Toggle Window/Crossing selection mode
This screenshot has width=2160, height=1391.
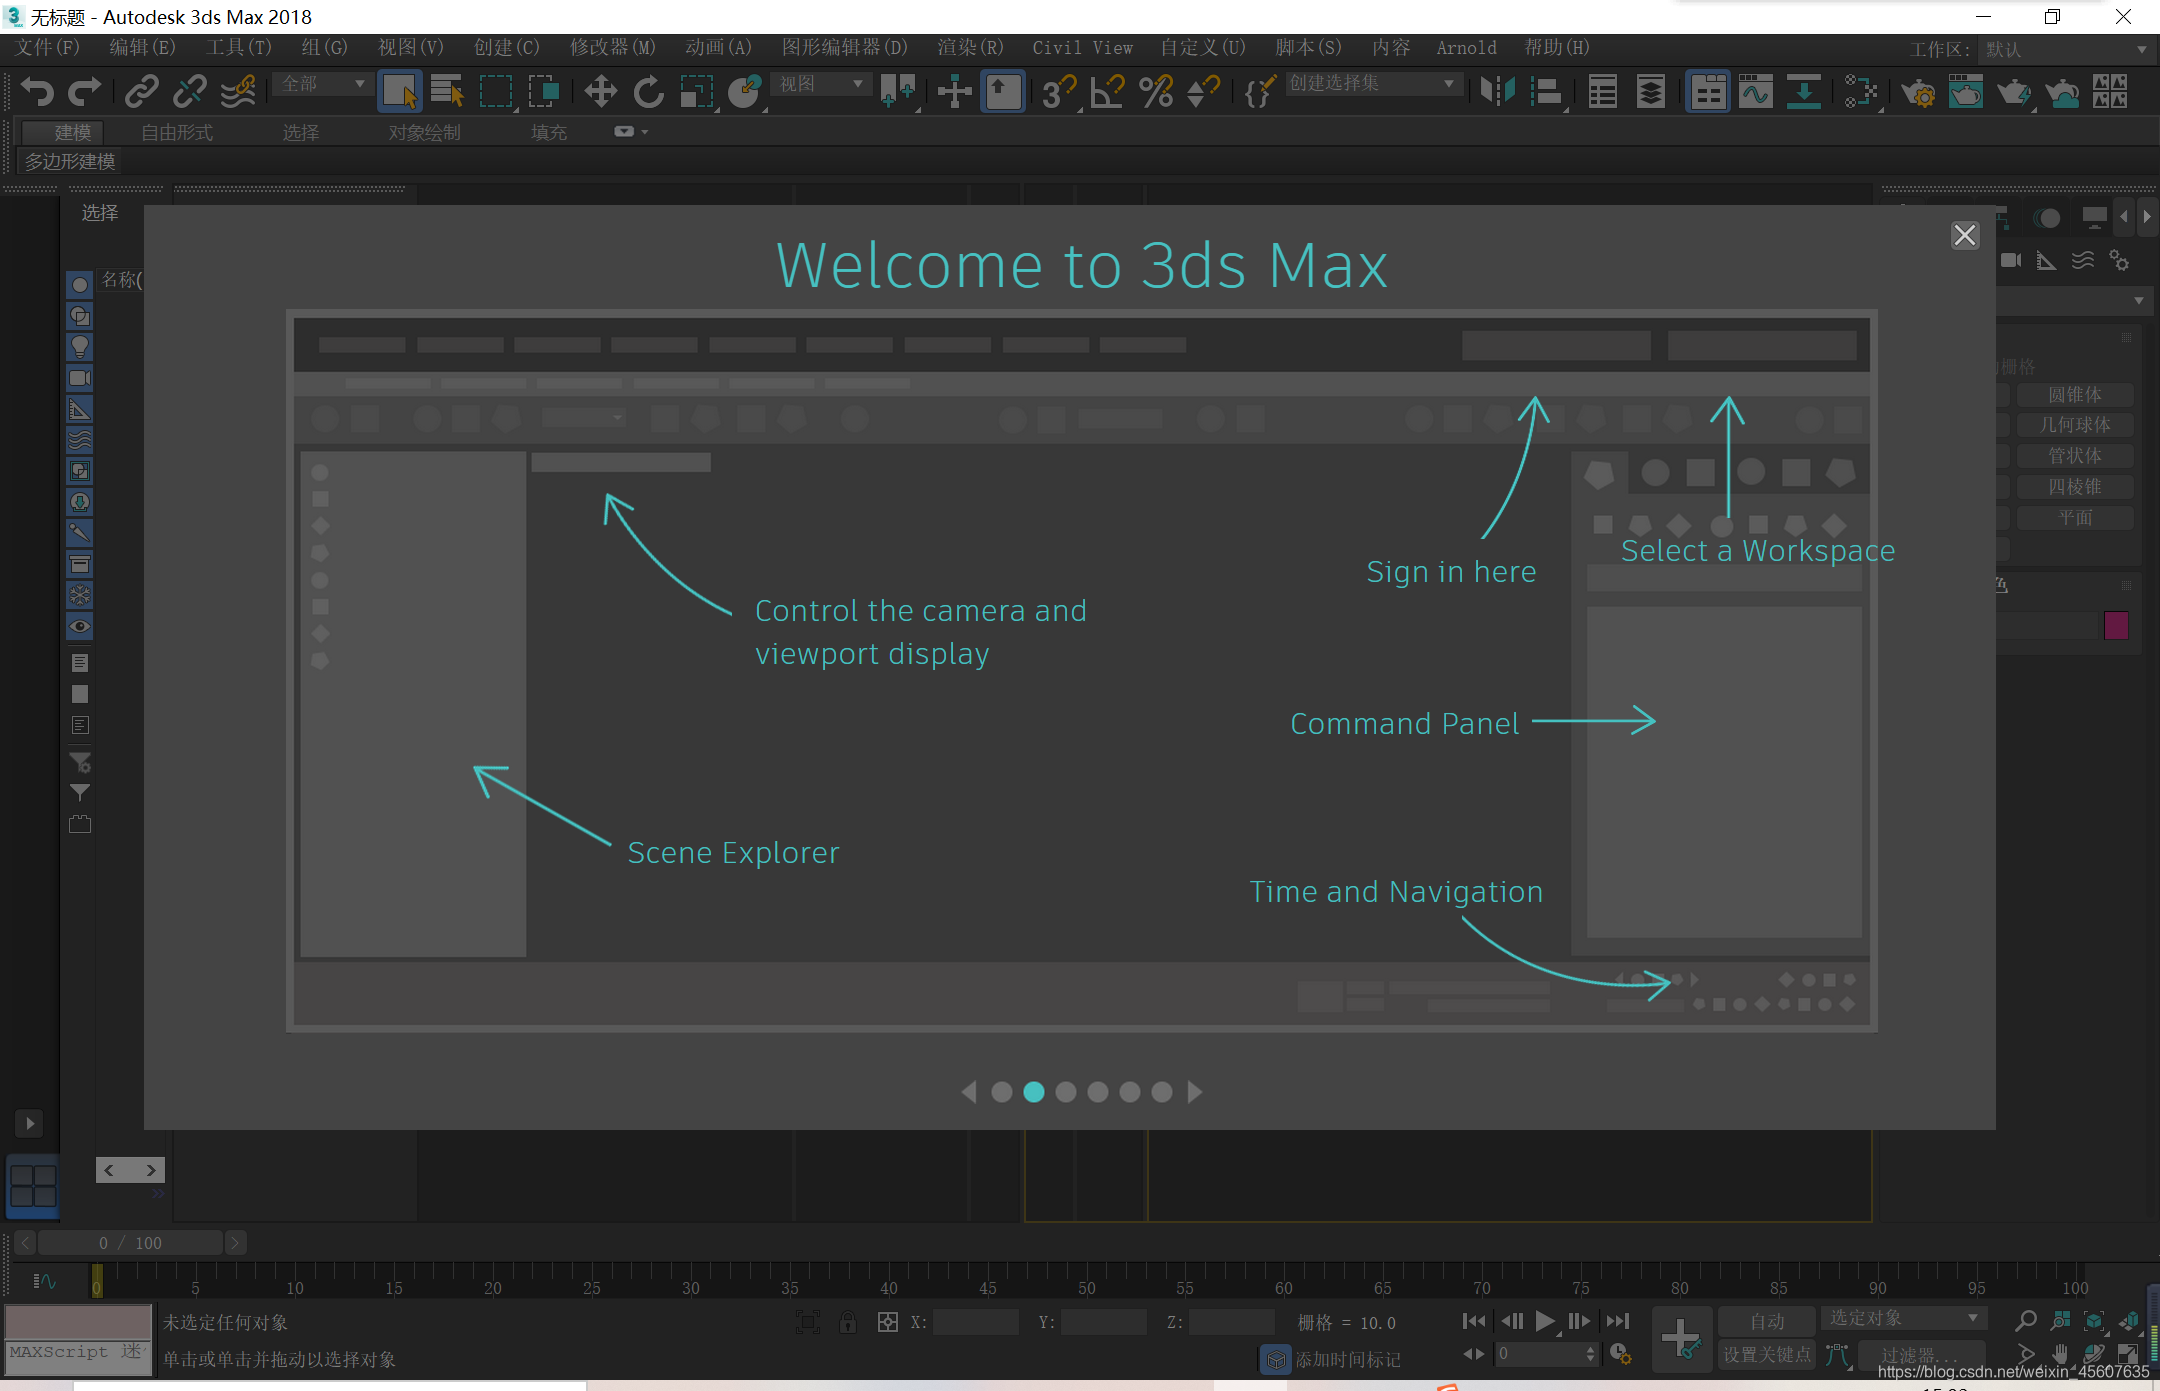point(543,91)
